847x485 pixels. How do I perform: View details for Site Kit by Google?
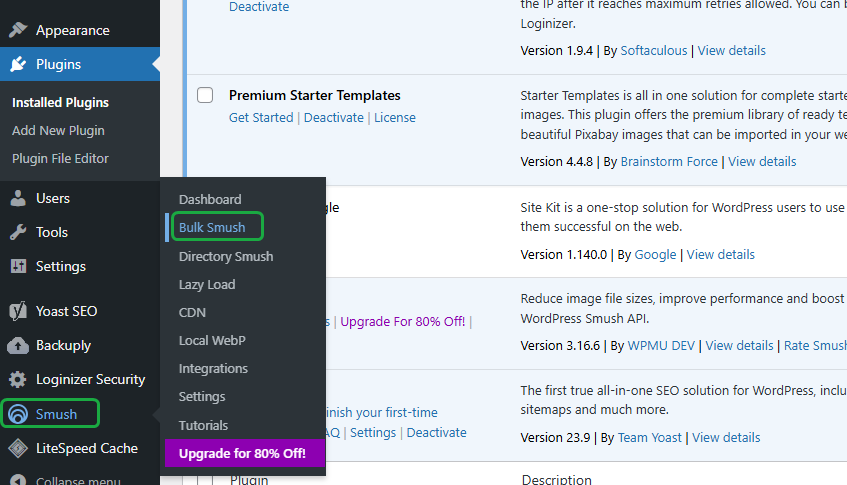click(x=720, y=254)
